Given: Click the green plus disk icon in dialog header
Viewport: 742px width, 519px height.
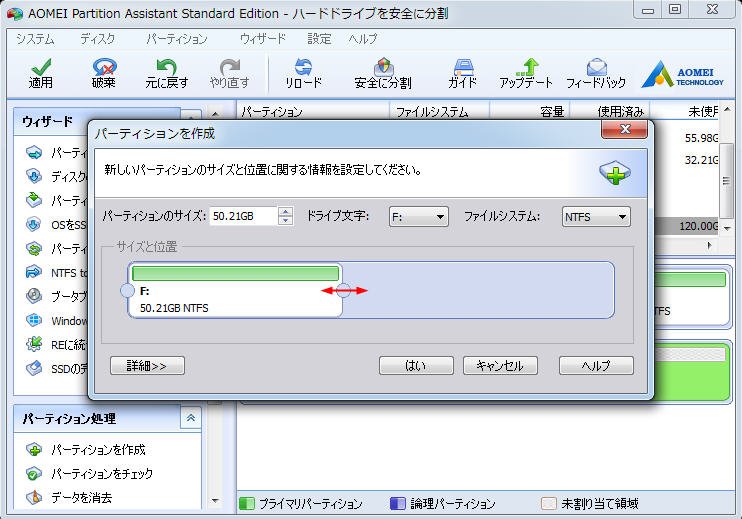Looking at the screenshot, I should tap(615, 173).
